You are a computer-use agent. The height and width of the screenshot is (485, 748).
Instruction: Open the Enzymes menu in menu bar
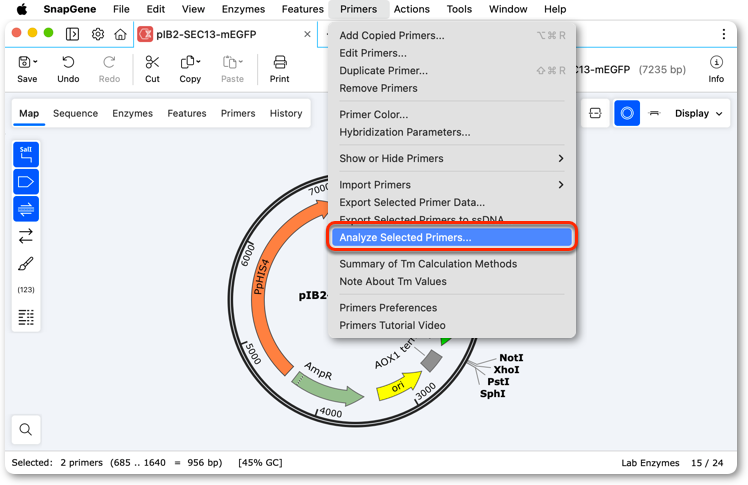[x=243, y=9]
